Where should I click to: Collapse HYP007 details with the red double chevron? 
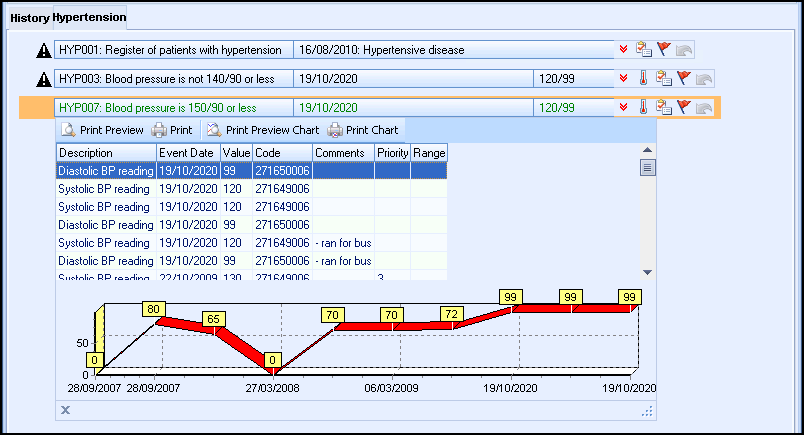[623, 108]
